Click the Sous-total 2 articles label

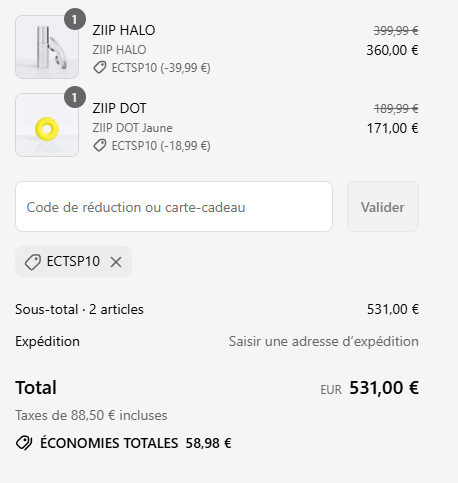pyautogui.click(x=79, y=310)
